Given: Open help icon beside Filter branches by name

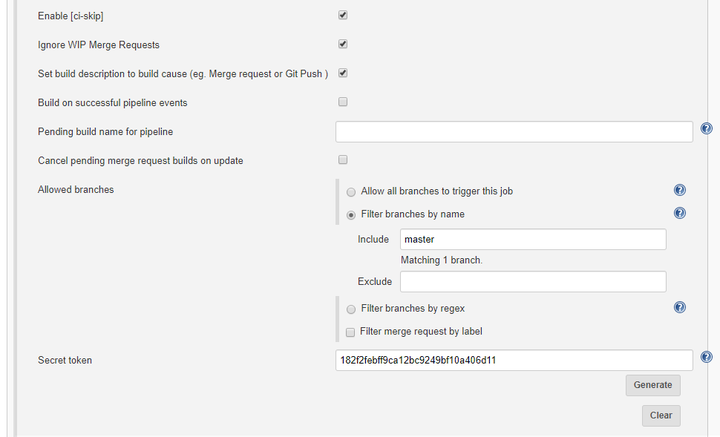Looking at the screenshot, I should click(680, 213).
